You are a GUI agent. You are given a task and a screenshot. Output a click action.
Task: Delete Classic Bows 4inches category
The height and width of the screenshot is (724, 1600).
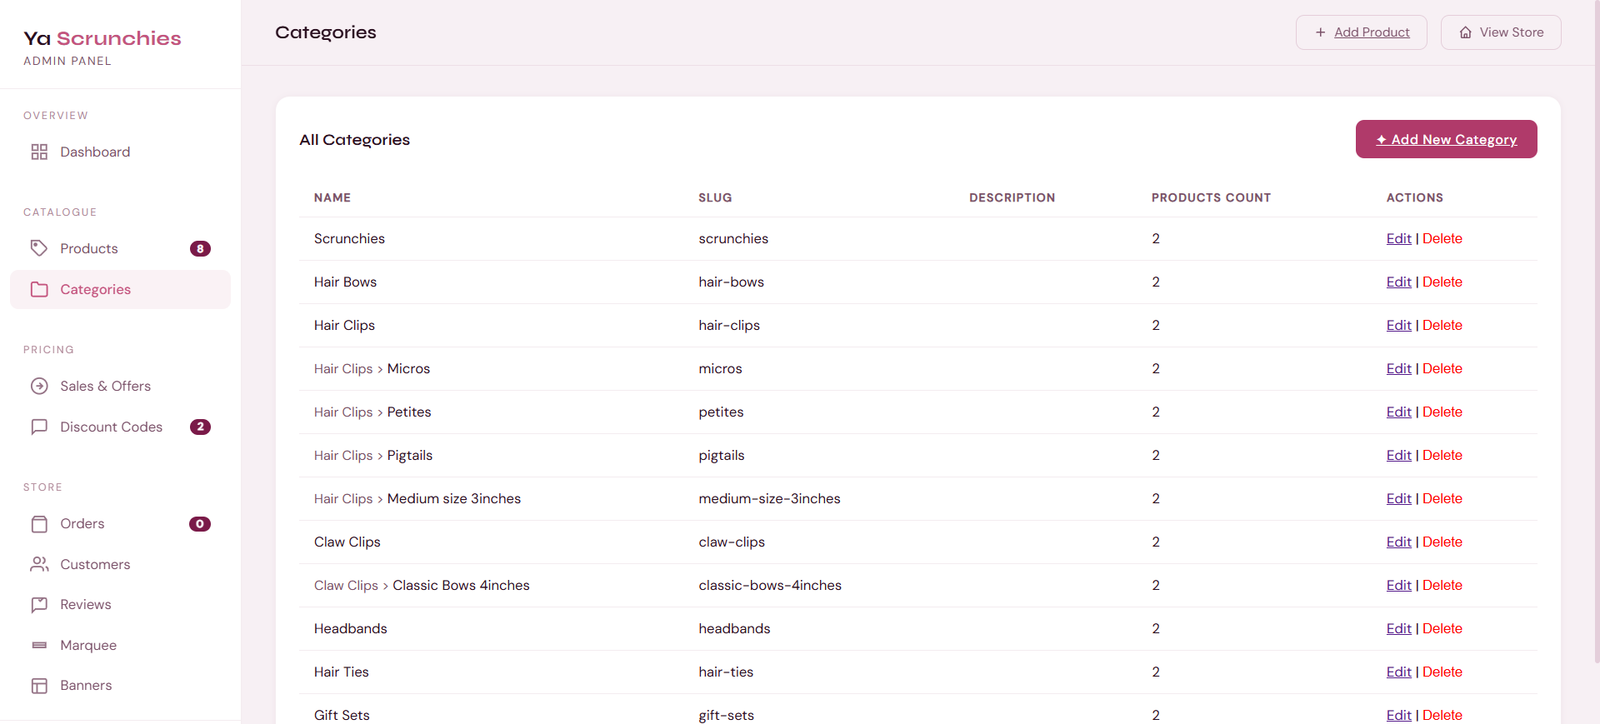pyautogui.click(x=1442, y=585)
